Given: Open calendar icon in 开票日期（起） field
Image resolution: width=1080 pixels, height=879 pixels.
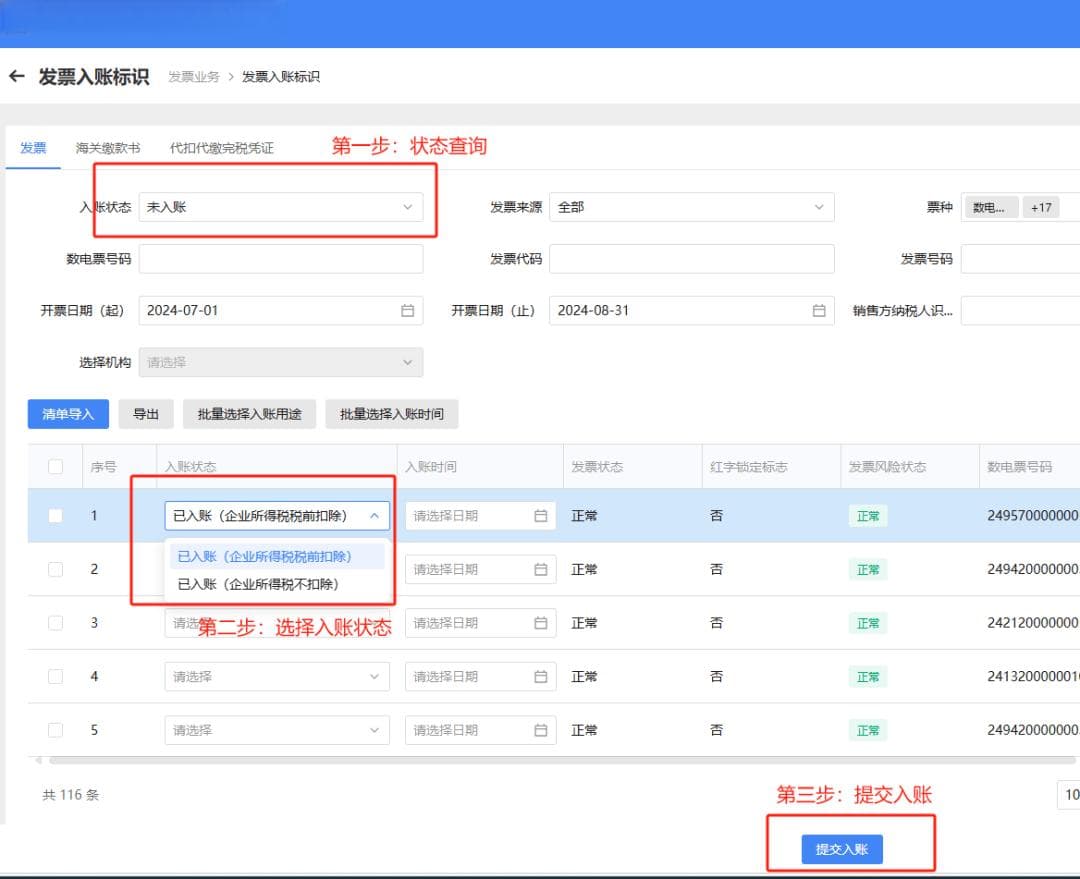Looking at the screenshot, I should pos(407,311).
